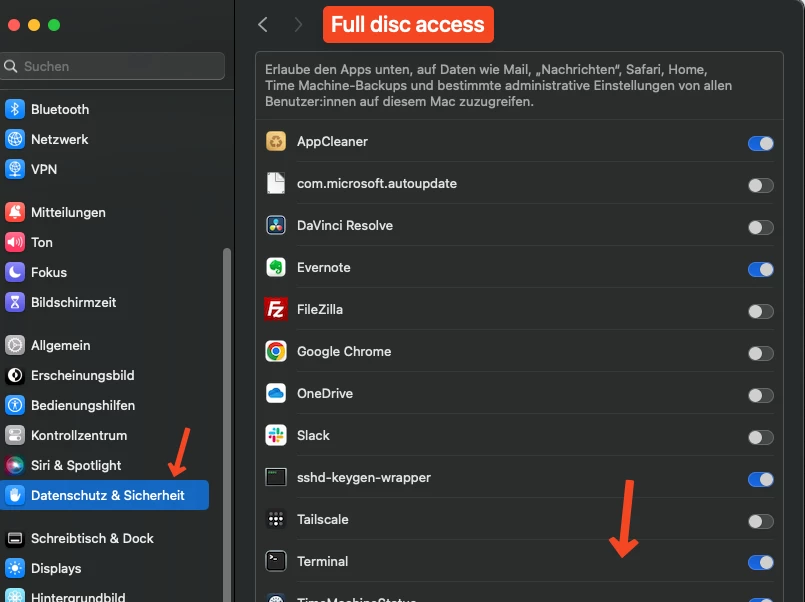Viewport: 805px width, 602px height.
Task: Click the Terminal name text
Action: (x=322, y=561)
